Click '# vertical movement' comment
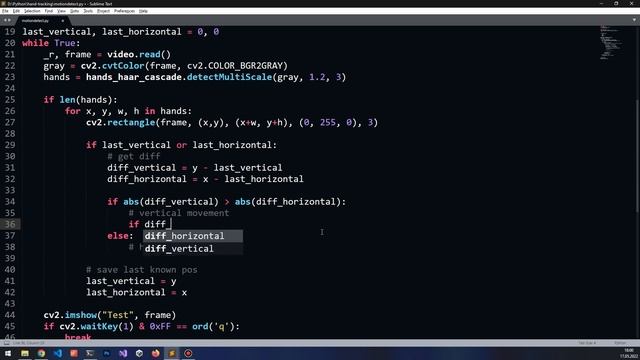 coord(179,213)
